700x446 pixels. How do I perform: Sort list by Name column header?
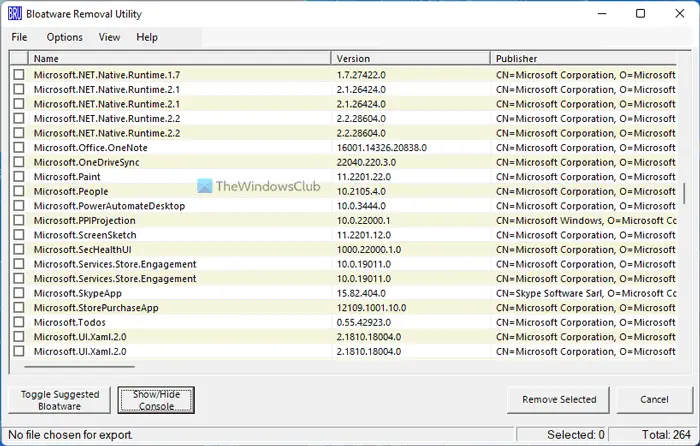pyautogui.click(x=179, y=58)
